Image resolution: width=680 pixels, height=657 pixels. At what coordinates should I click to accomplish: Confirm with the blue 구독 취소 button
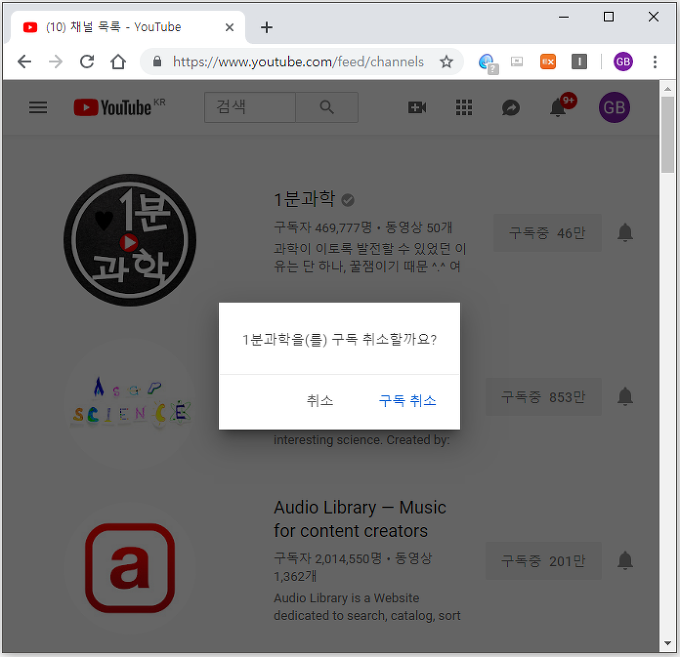pyautogui.click(x=407, y=400)
